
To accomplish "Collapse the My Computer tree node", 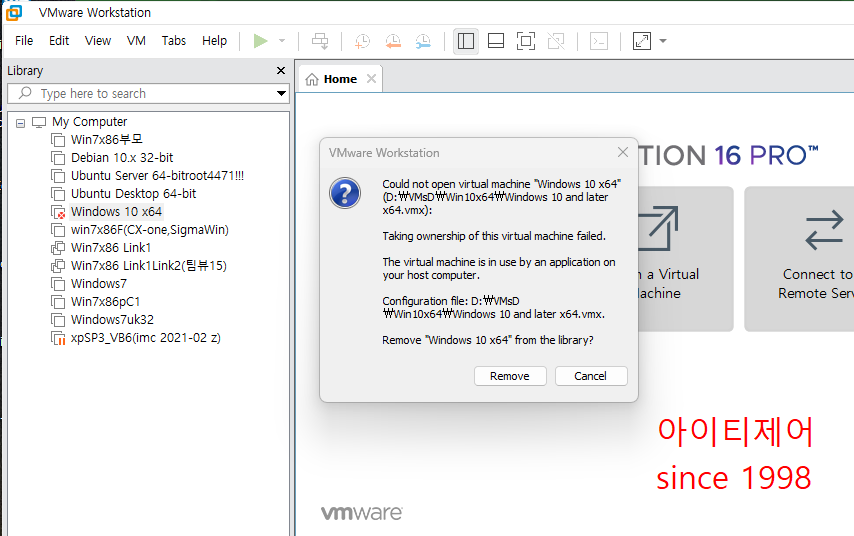I will pos(21,123).
